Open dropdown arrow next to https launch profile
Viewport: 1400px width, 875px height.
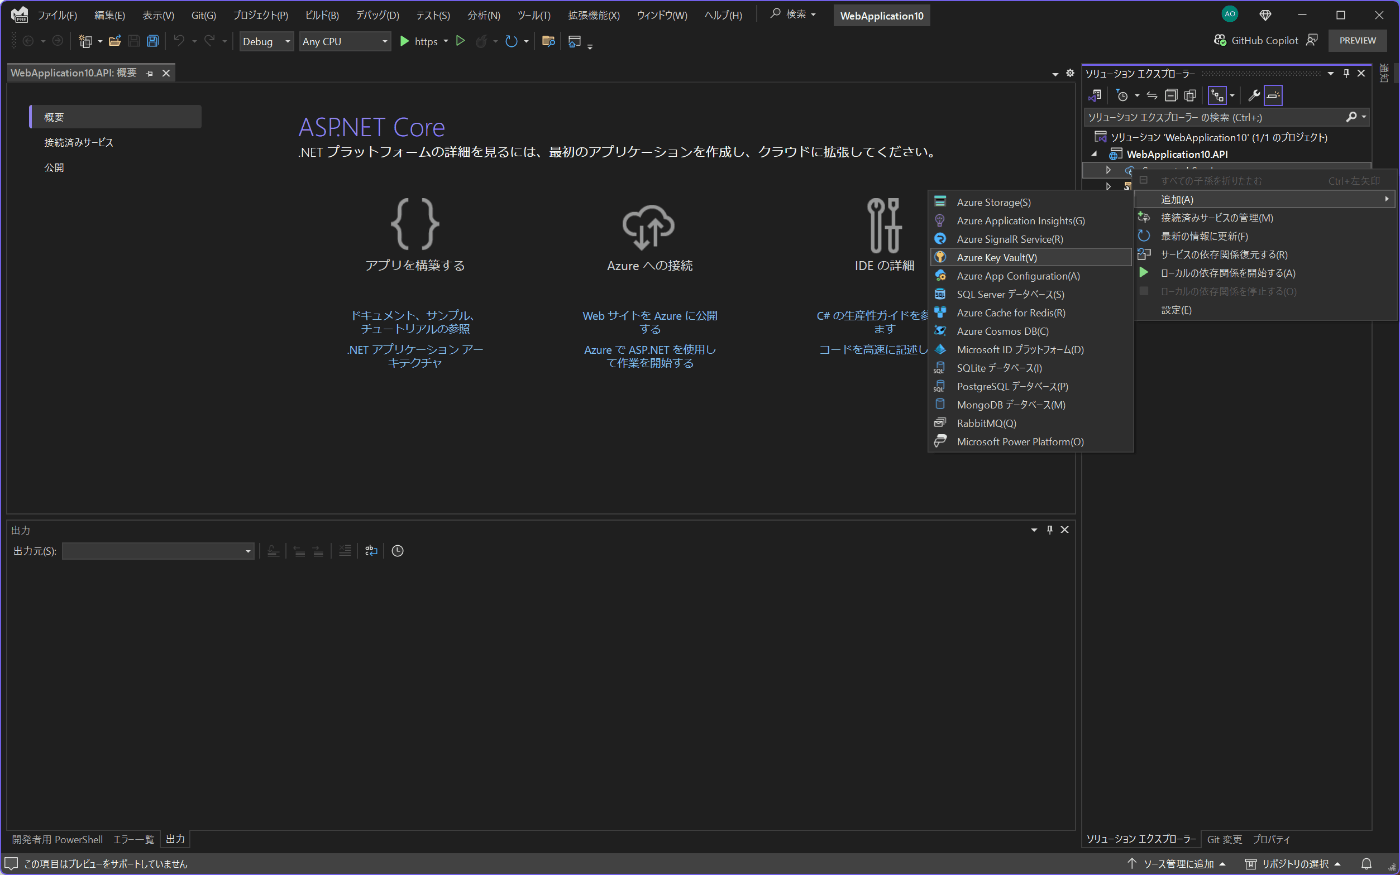446,41
